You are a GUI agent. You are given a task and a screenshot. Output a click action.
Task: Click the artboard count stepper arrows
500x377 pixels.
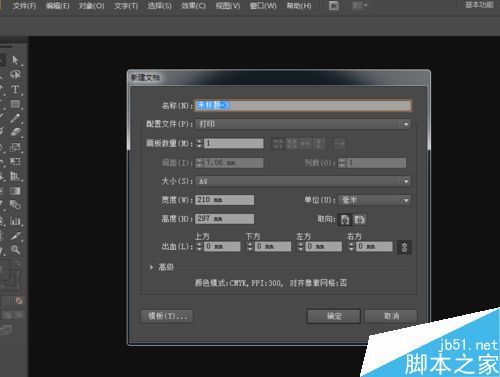click(x=199, y=144)
